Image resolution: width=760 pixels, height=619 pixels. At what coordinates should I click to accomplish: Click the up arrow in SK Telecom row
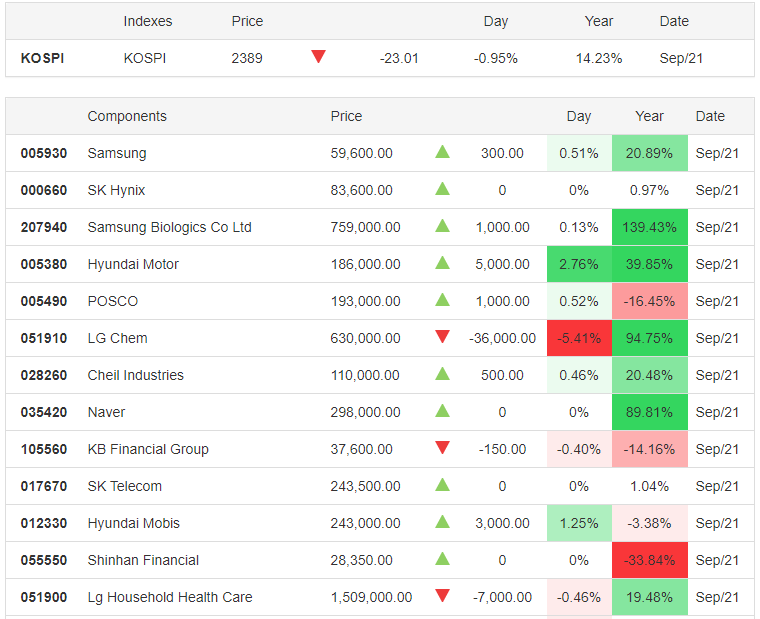(443, 485)
